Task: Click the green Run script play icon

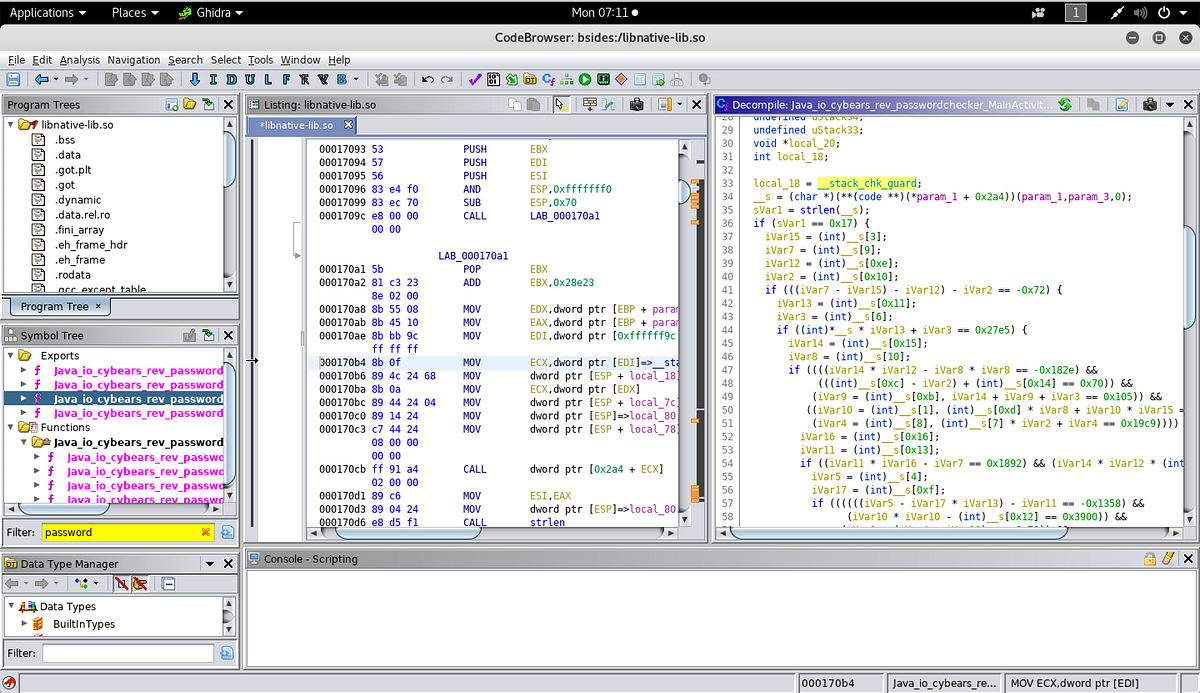Action: click(x=585, y=79)
